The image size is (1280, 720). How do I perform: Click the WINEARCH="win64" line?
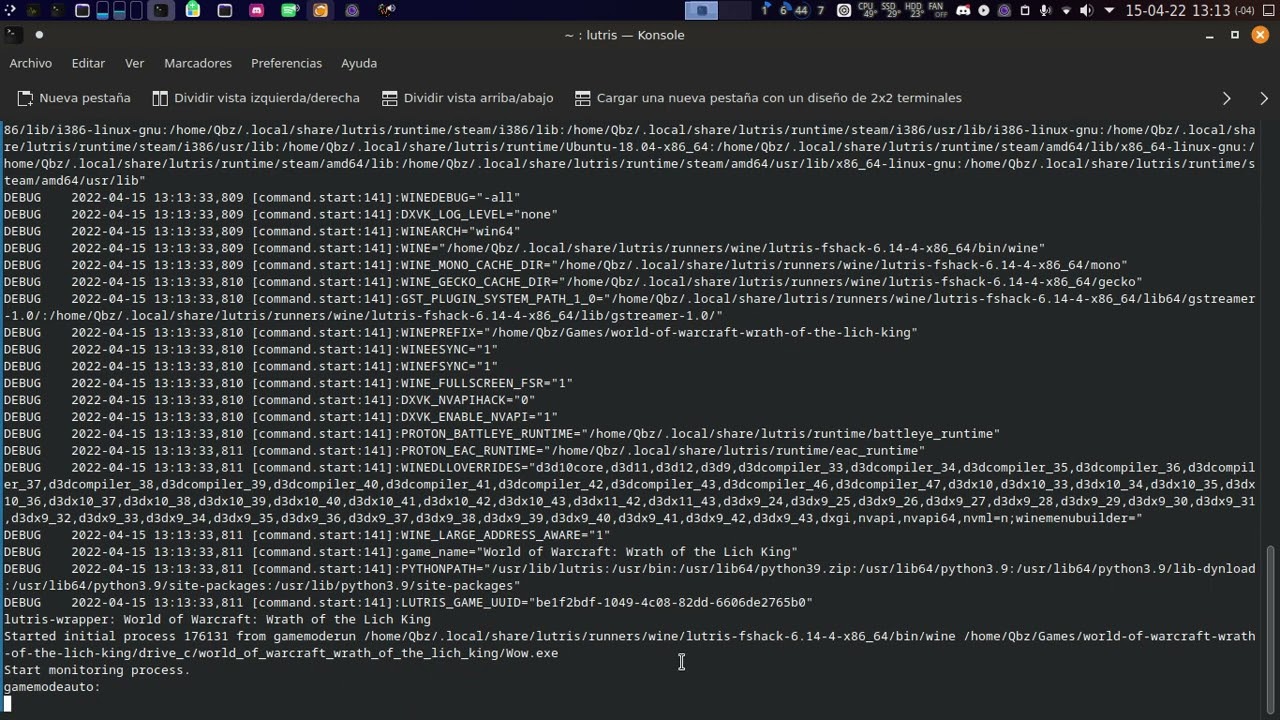click(262, 231)
